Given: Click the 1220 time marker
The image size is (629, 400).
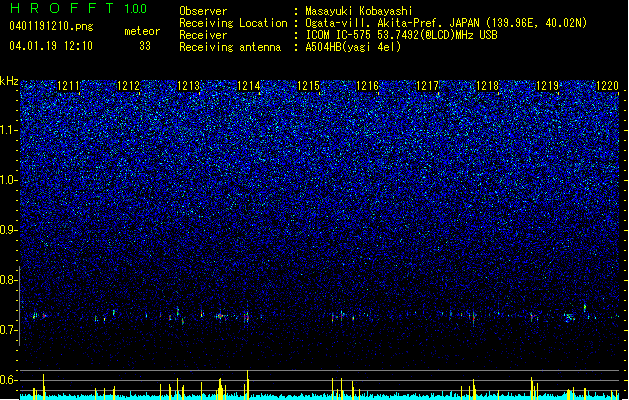Looking at the screenshot, I should pyautogui.click(x=607, y=86).
